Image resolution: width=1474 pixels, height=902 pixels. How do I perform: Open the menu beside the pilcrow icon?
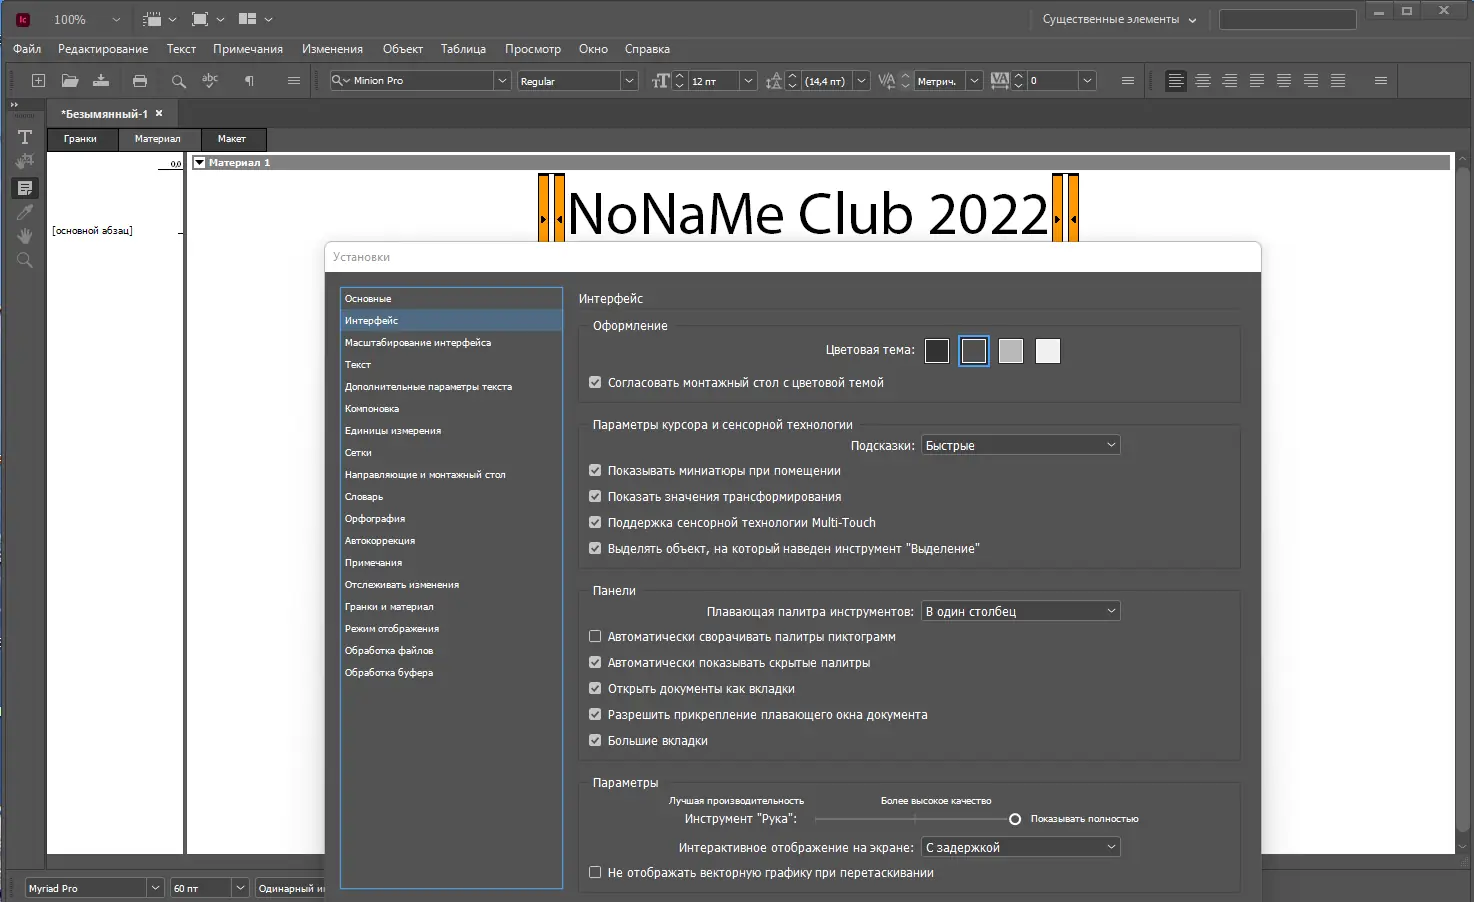(x=294, y=80)
